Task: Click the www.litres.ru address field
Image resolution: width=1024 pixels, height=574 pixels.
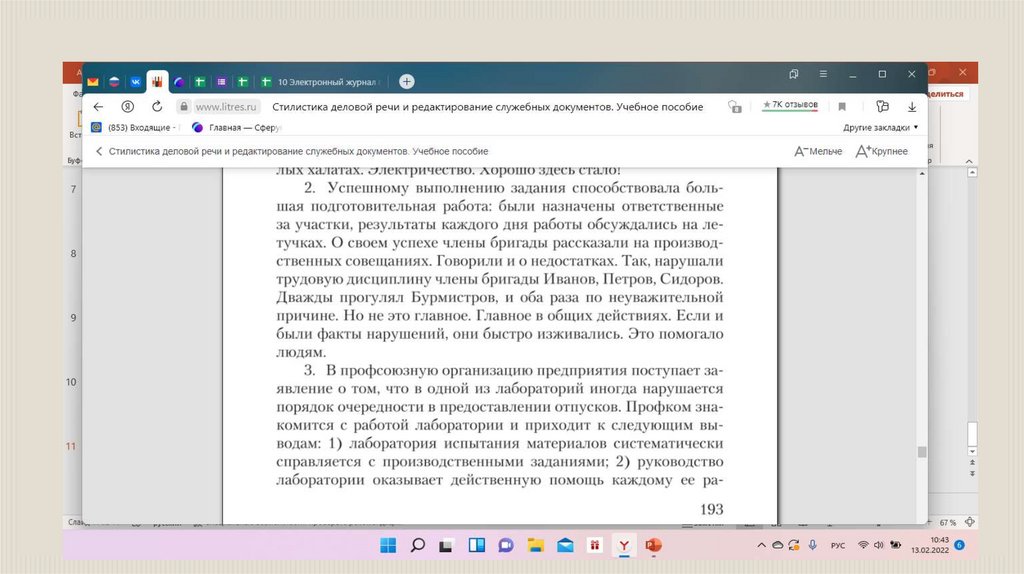Action: pyautogui.click(x=228, y=106)
